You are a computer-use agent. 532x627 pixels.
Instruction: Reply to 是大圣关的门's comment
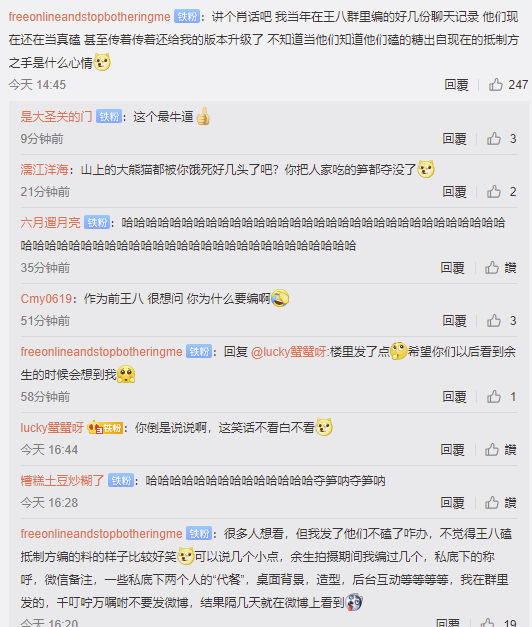tap(454, 139)
